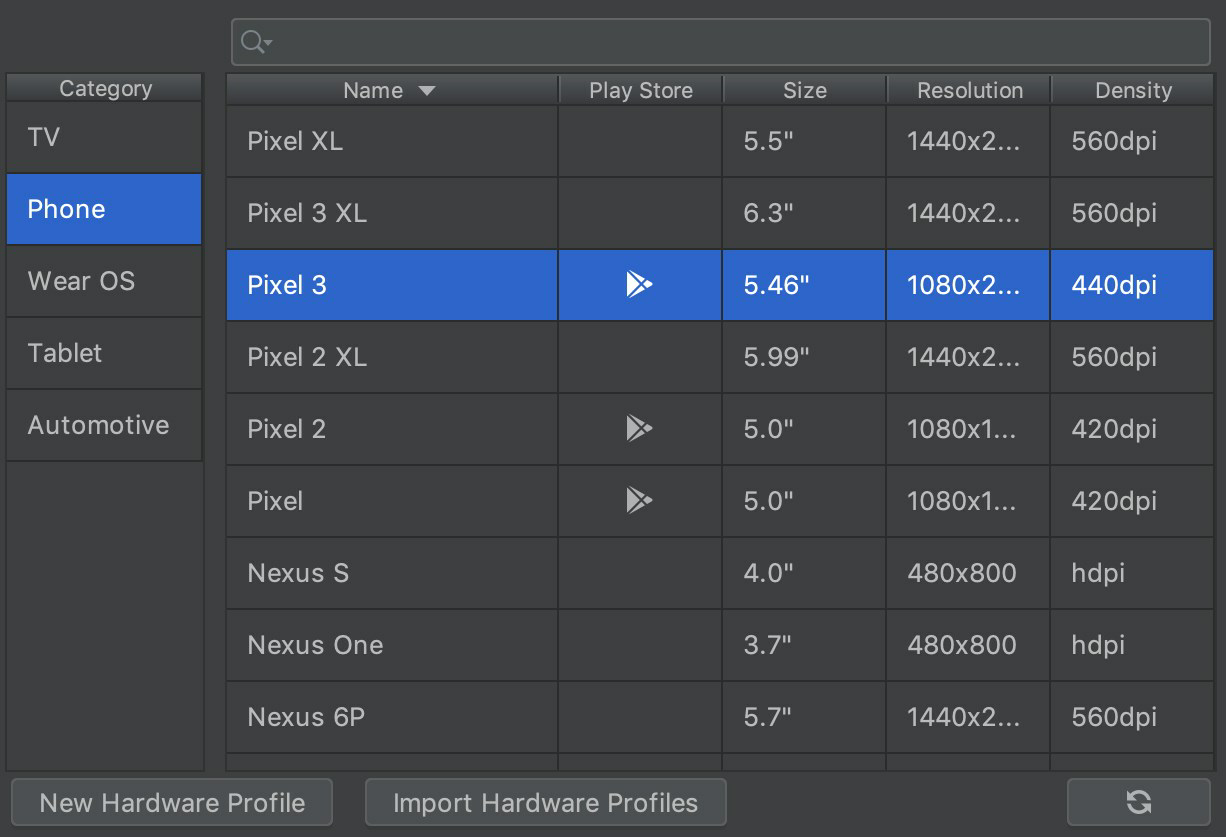
Task: Click the Play Store icon in Pixel 2 row
Action: (x=639, y=429)
